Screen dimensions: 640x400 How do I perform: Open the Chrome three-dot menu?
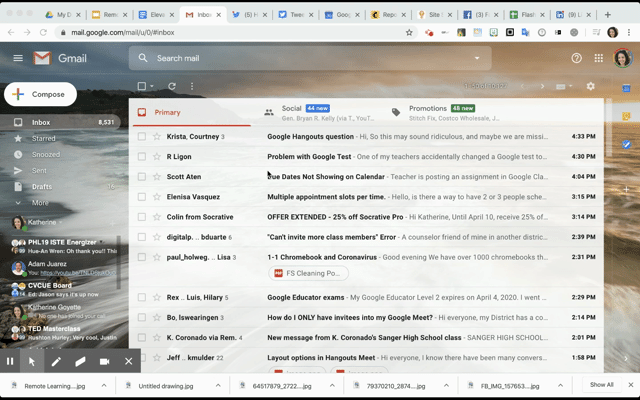point(629,33)
